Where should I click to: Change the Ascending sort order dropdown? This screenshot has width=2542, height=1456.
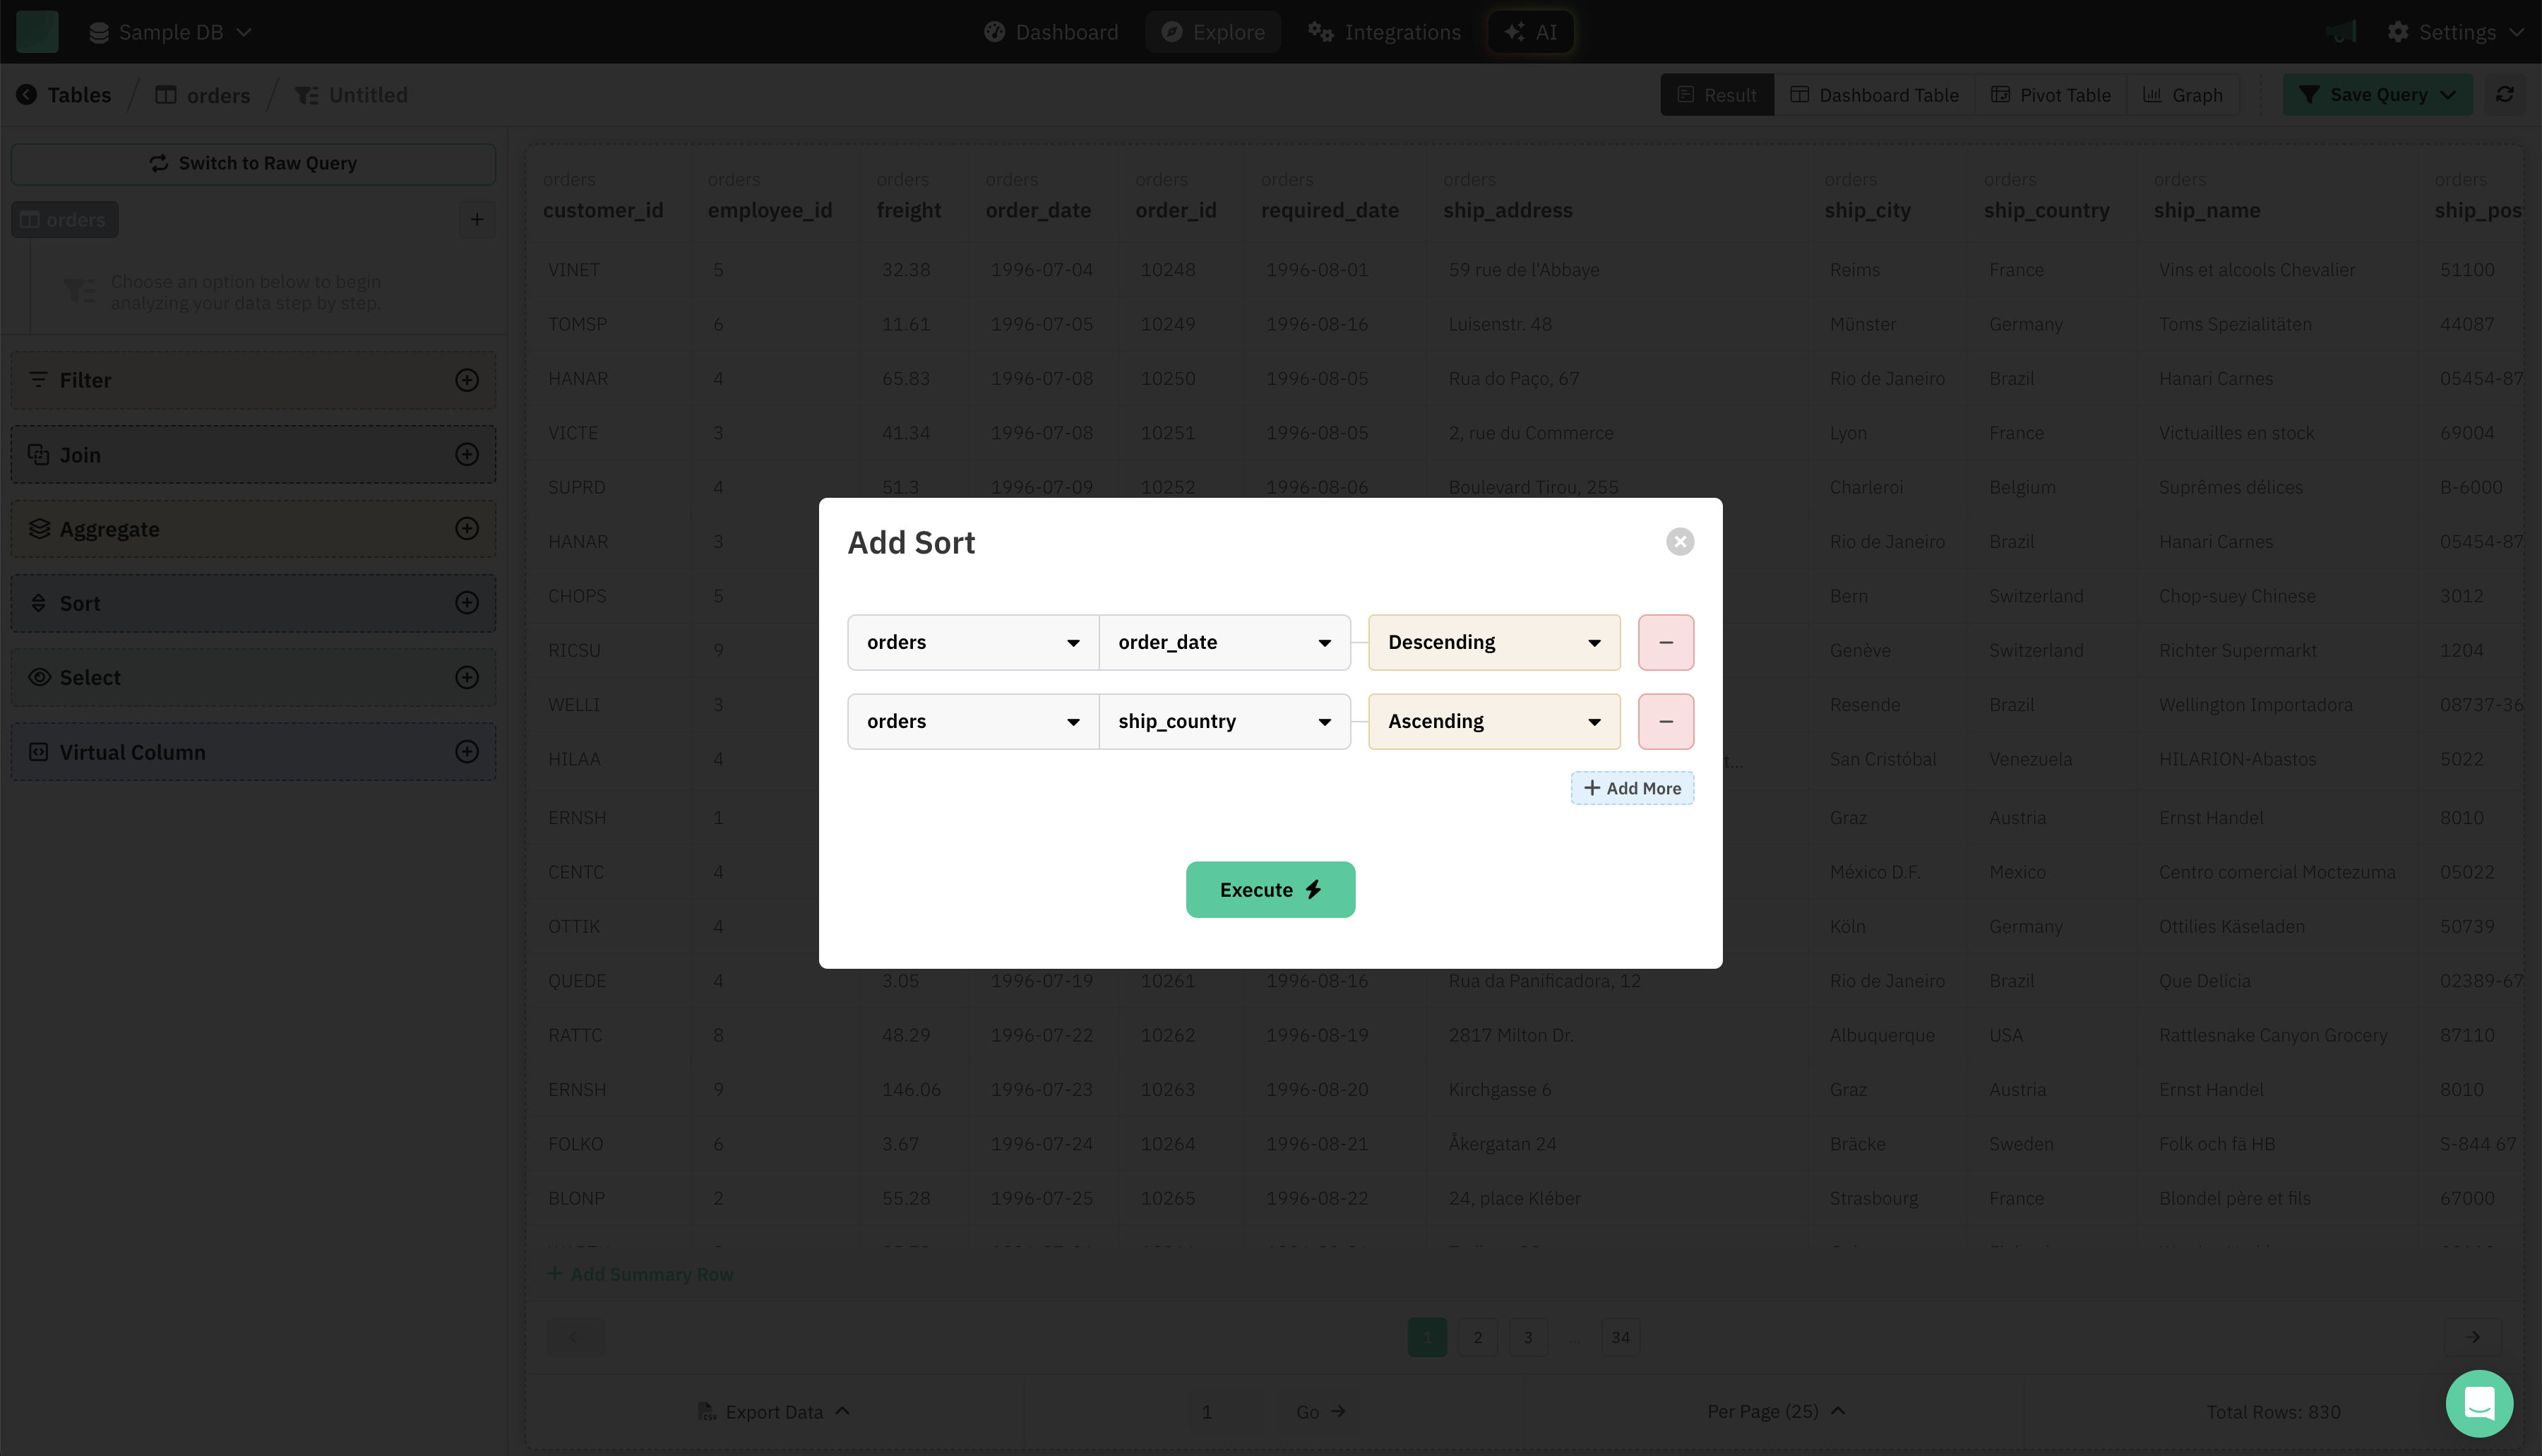pyautogui.click(x=1494, y=721)
